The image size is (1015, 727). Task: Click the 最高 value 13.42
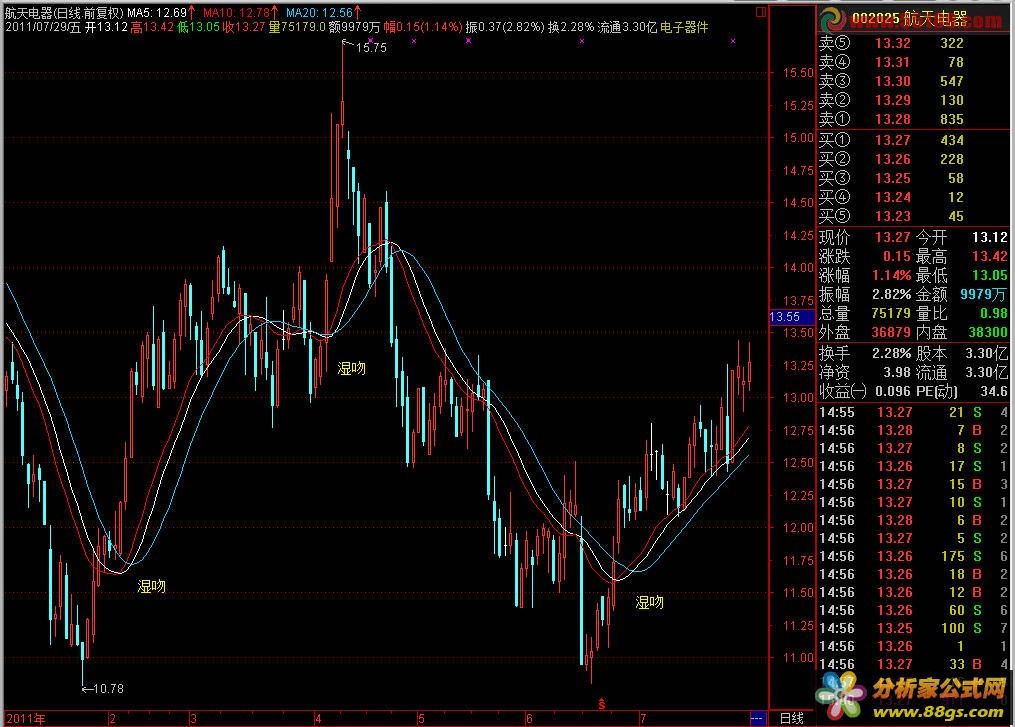[990, 256]
